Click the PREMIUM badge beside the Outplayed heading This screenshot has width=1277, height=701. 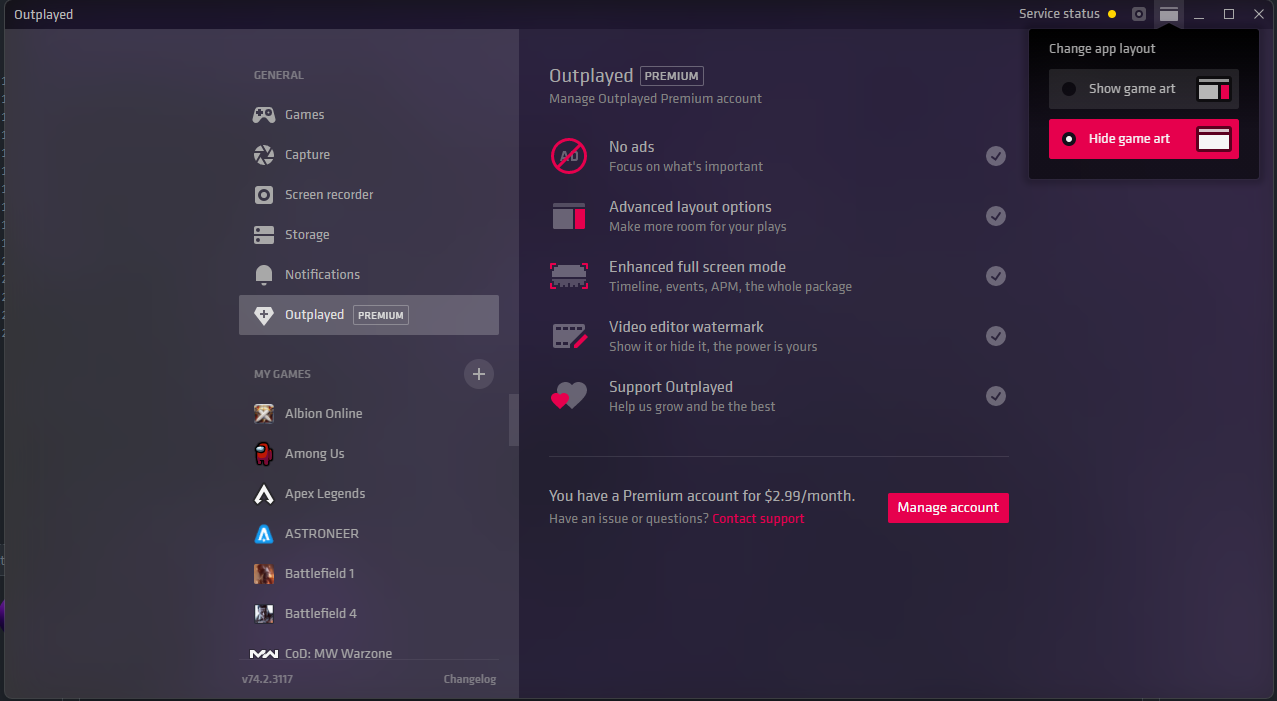[672, 76]
